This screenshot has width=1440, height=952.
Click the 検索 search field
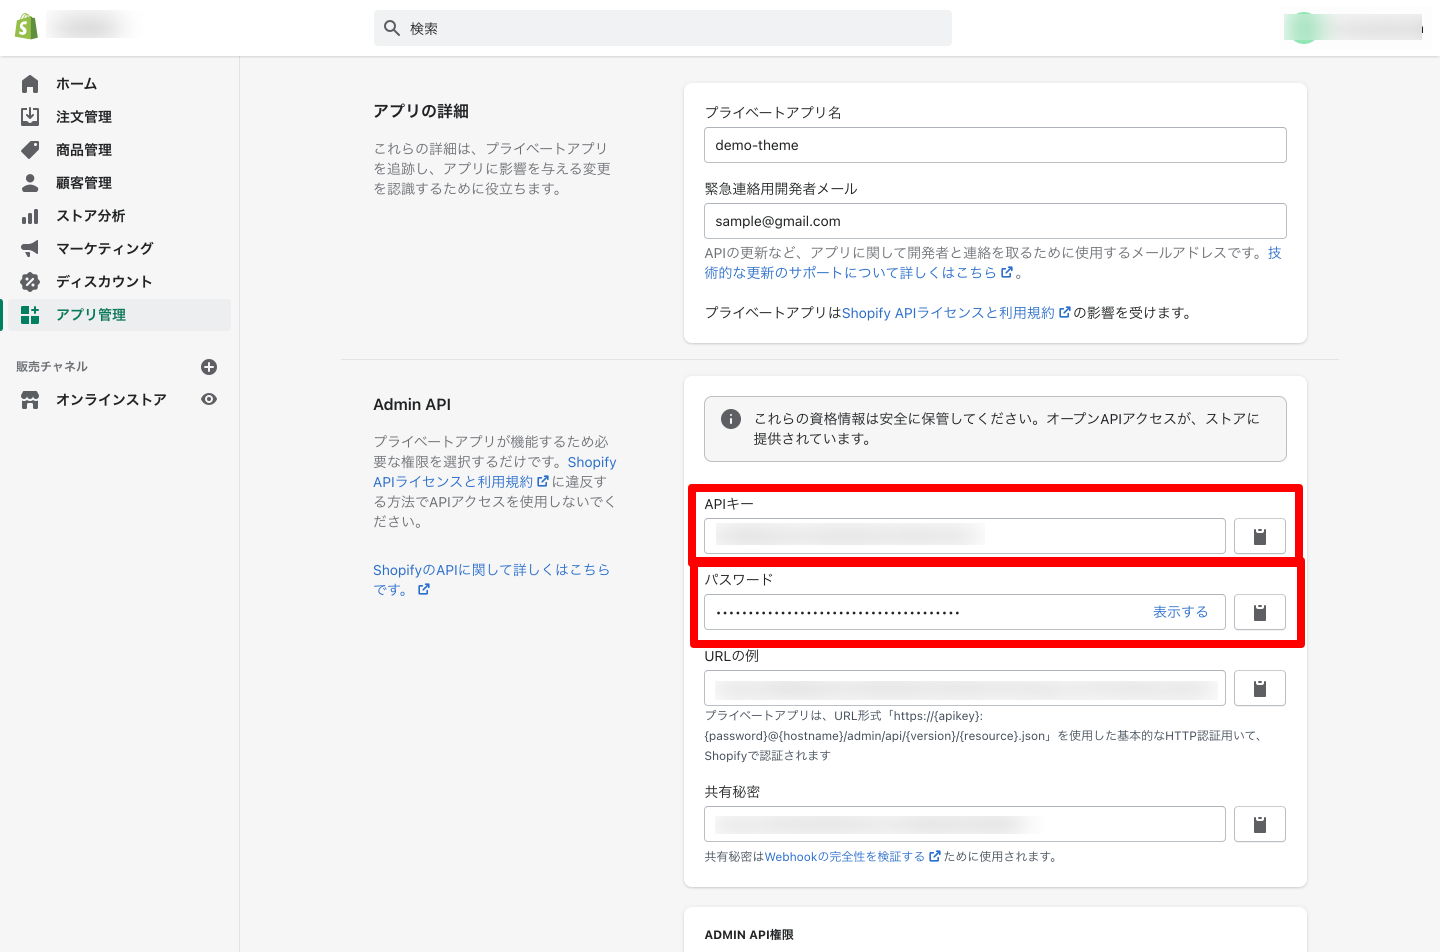662,28
